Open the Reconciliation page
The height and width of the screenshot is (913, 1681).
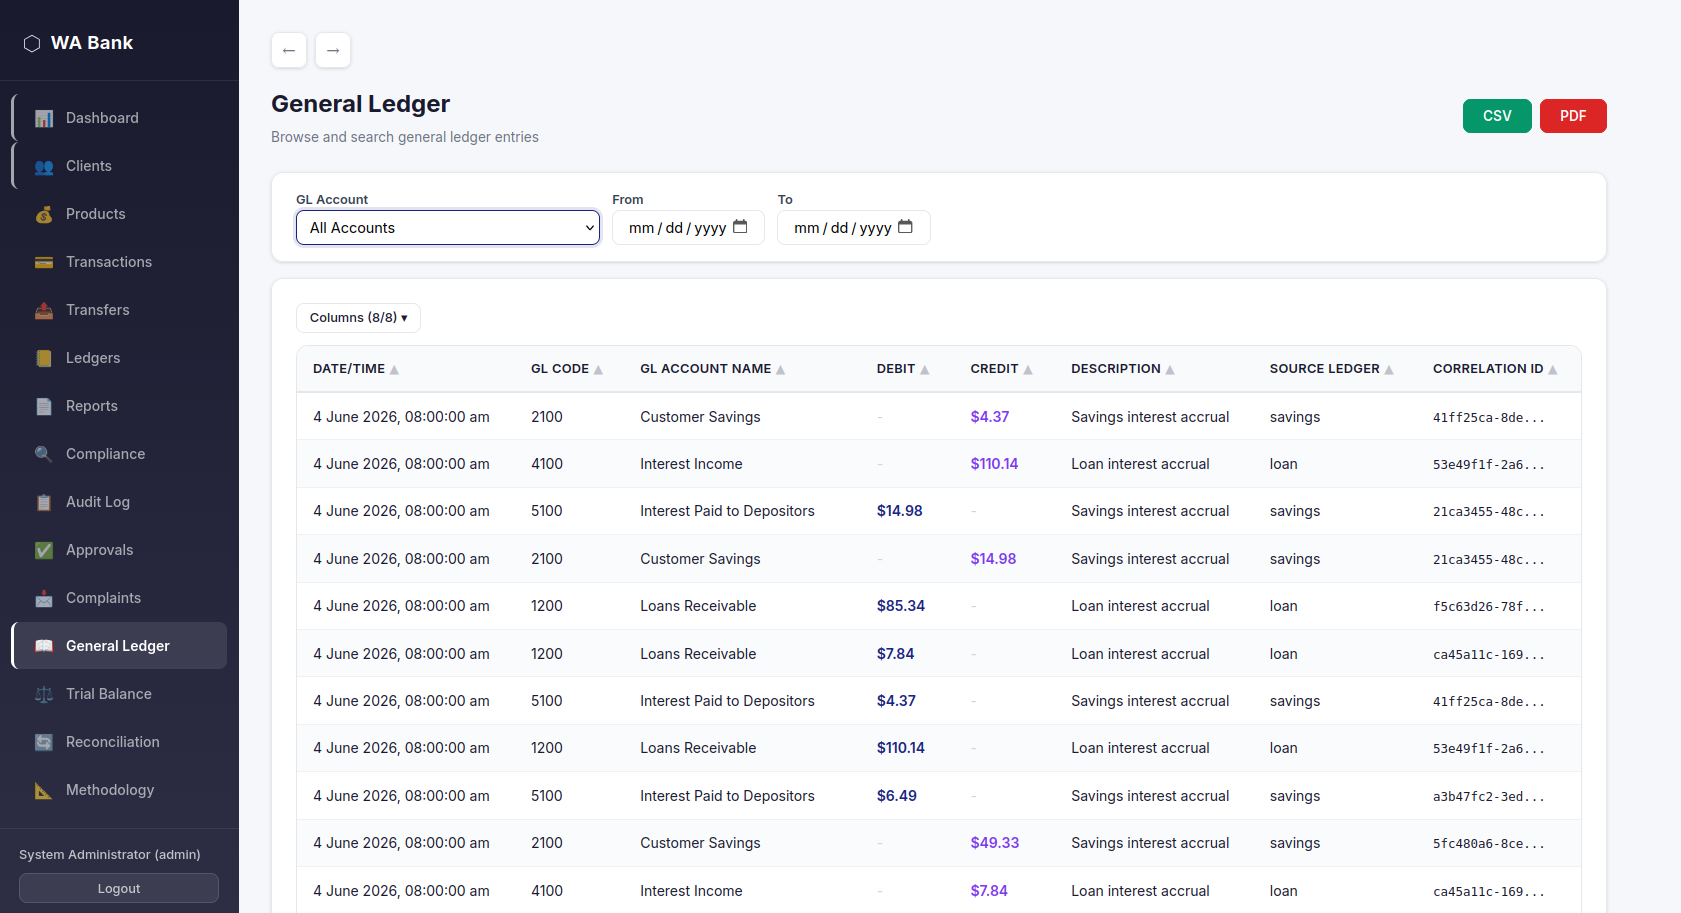tap(119, 742)
